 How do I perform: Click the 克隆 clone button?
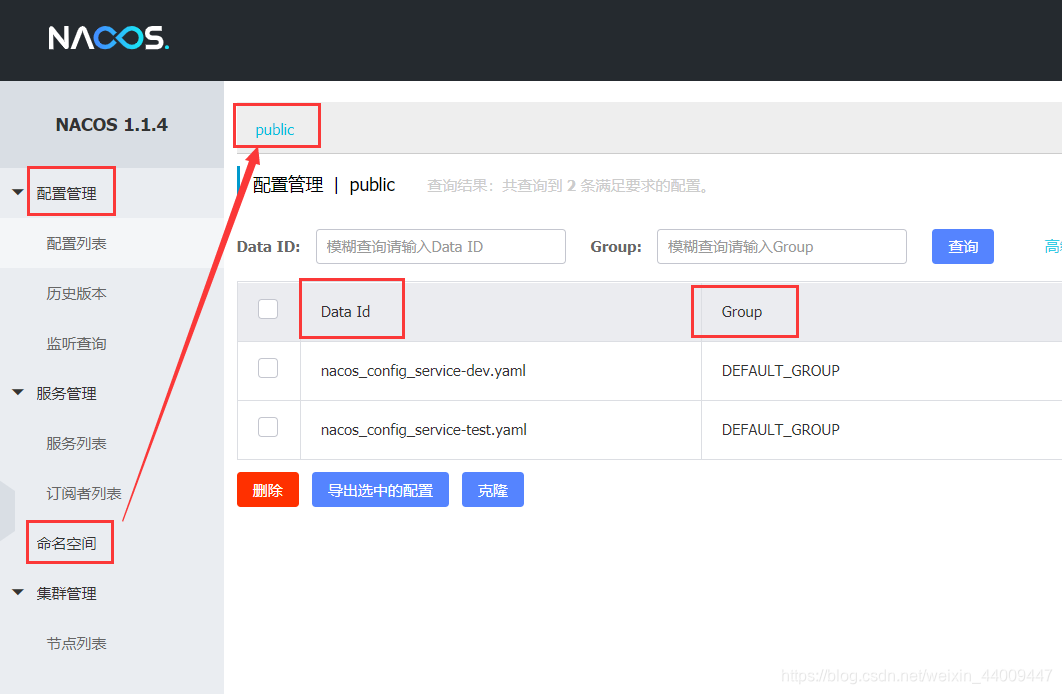point(492,490)
